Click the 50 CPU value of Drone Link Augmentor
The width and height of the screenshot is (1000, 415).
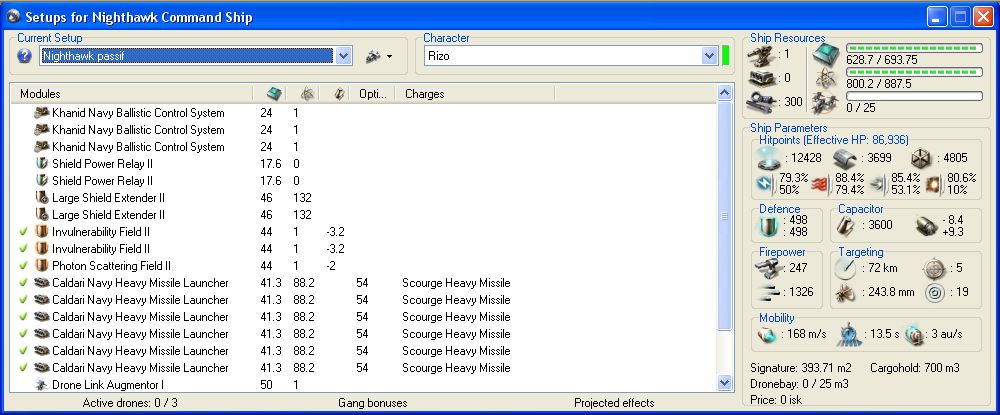coord(267,385)
